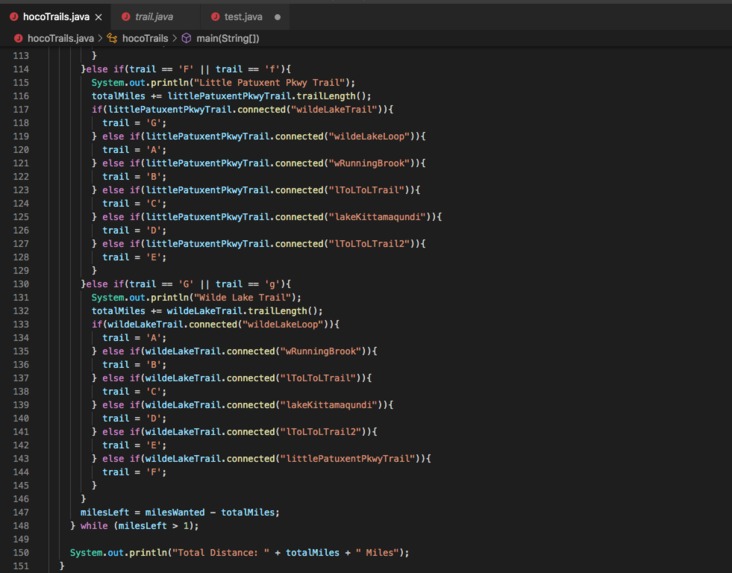Click "lakeKittamaqundi" string on line 125
Image resolution: width=732 pixels, height=573 pixels.
377,217
